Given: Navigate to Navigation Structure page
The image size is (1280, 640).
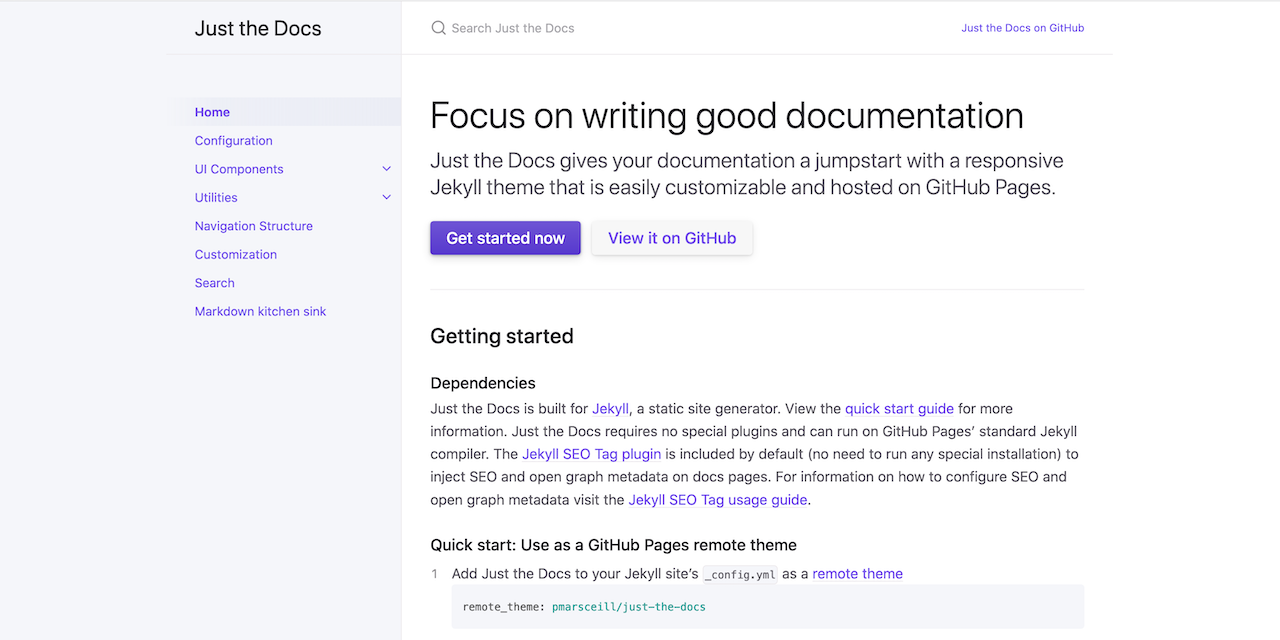Looking at the screenshot, I should click(253, 226).
